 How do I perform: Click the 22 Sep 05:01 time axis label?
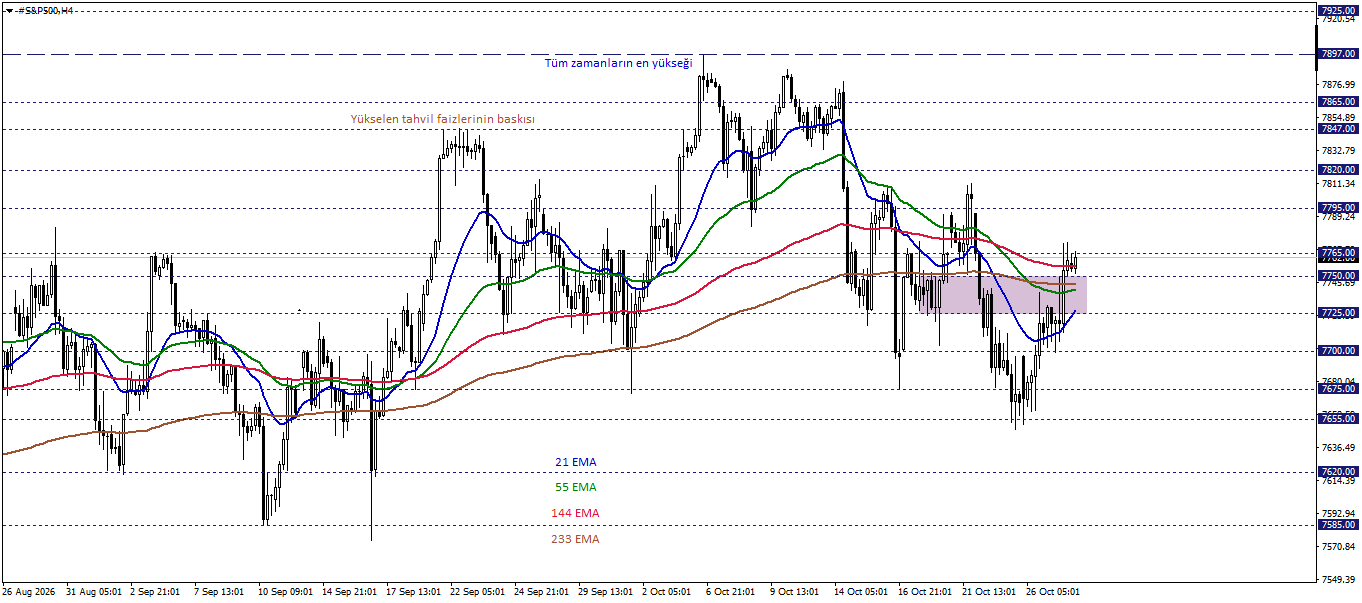click(477, 592)
